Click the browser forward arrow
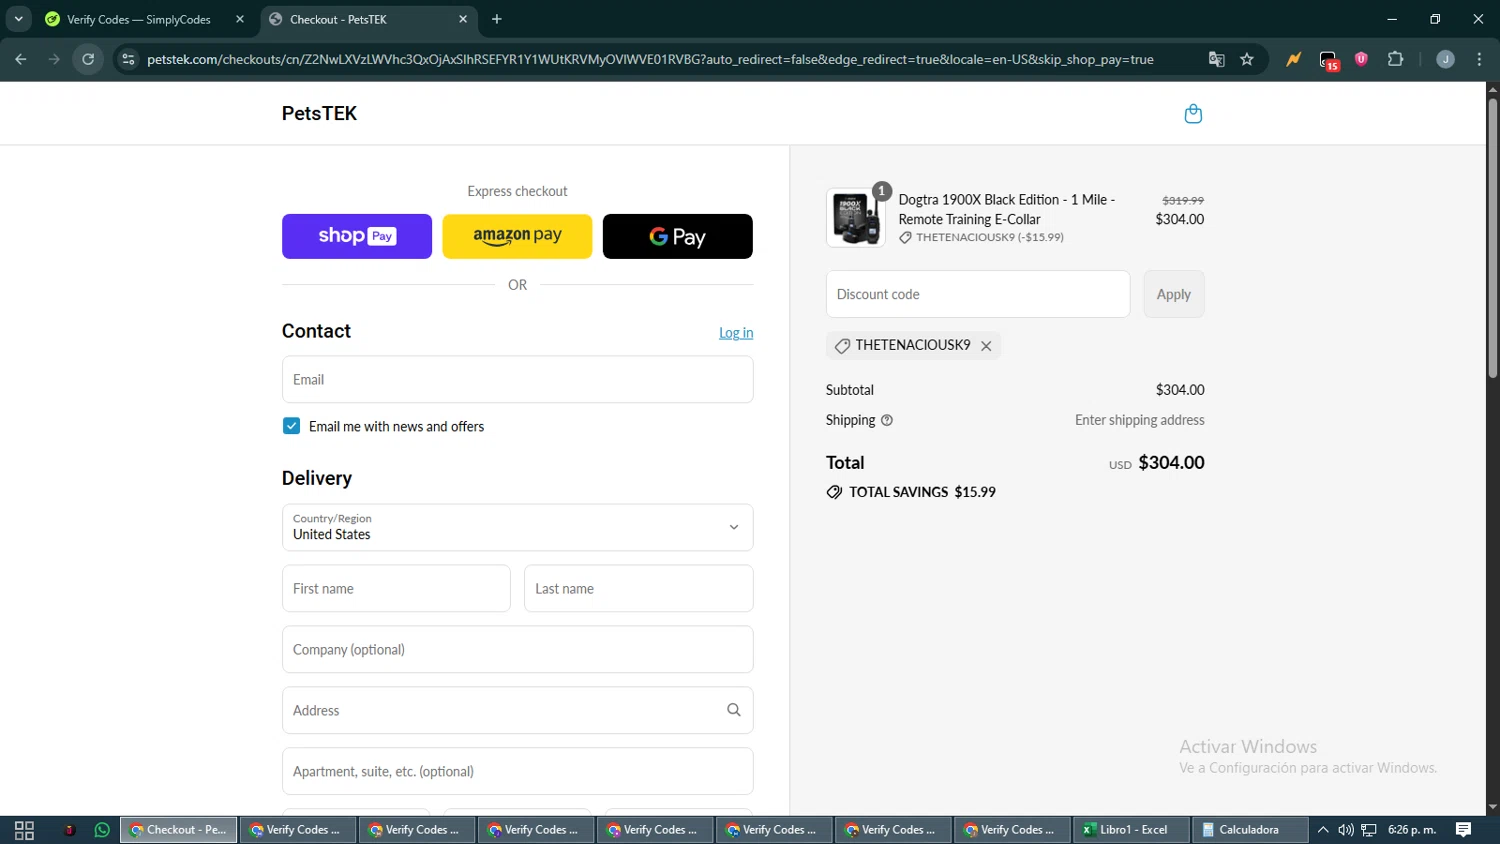The image size is (1500, 844). pos(54,59)
